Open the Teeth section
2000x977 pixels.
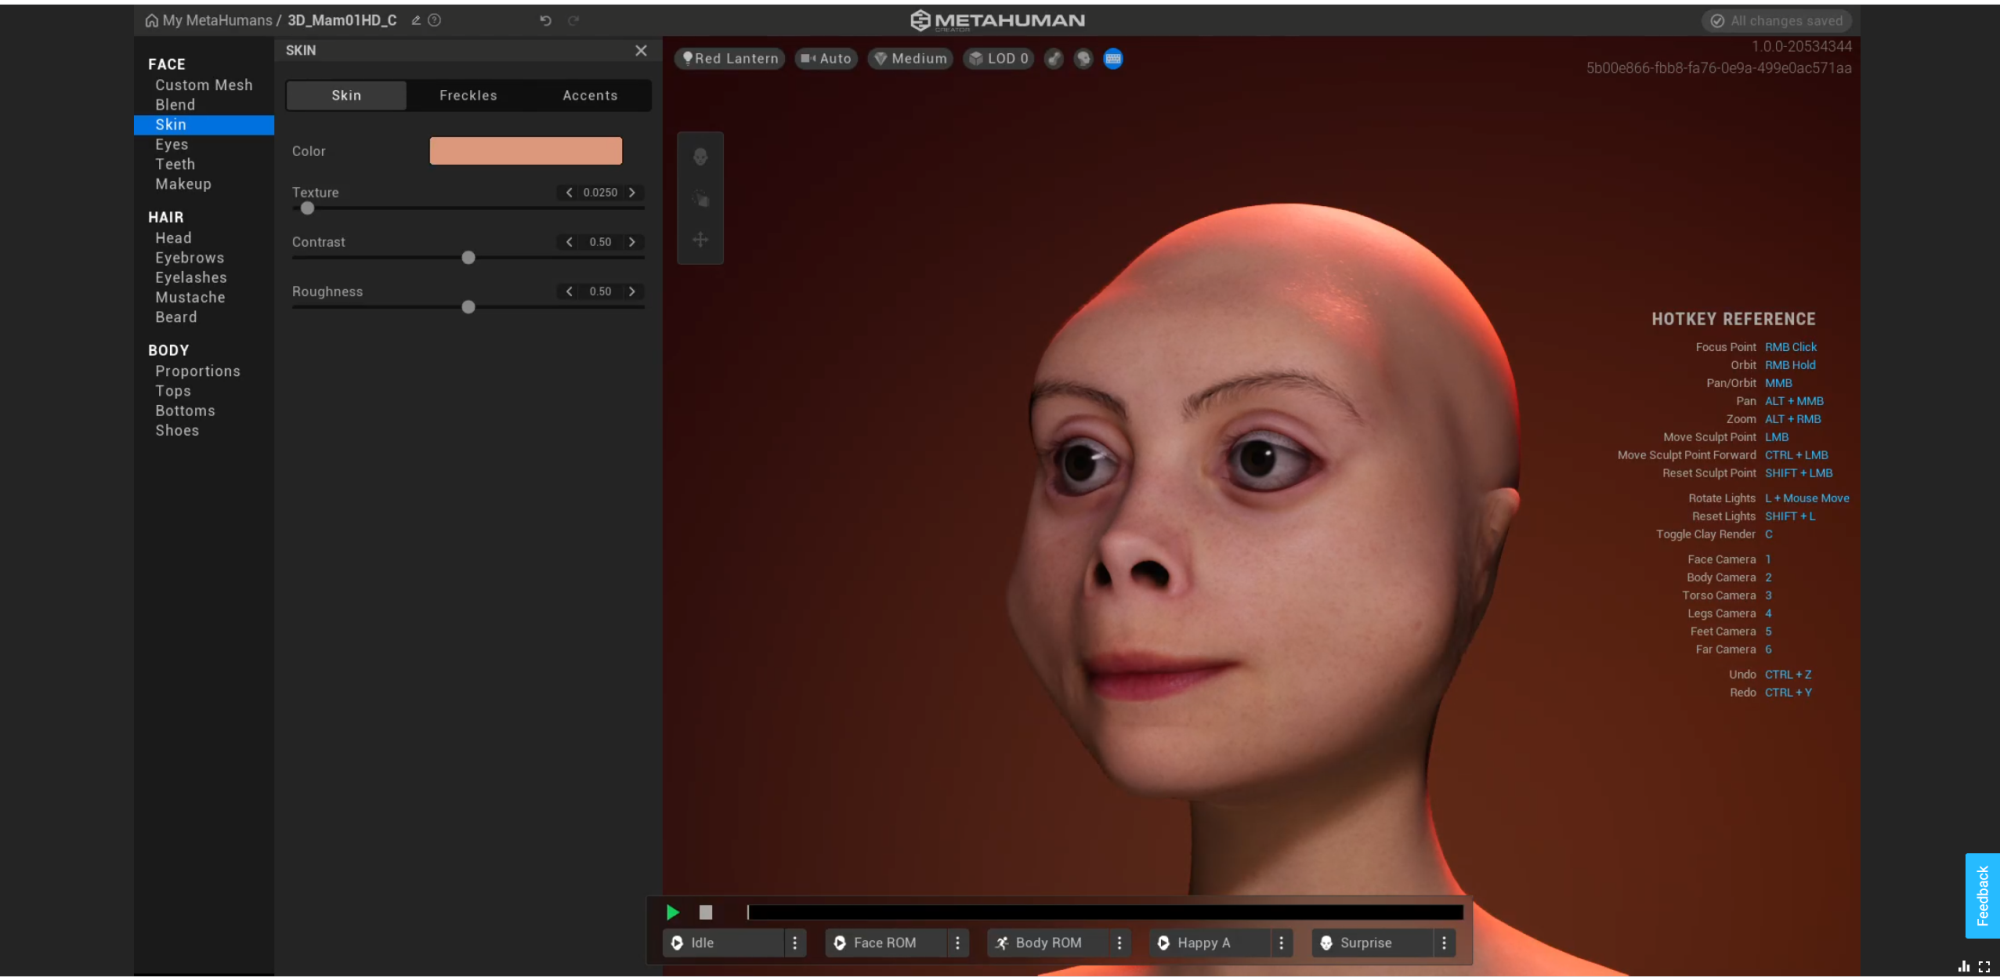coord(175,165)
